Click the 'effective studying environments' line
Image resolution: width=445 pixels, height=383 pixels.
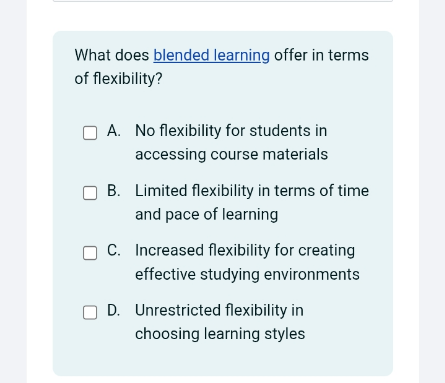[x=247, y=275]
